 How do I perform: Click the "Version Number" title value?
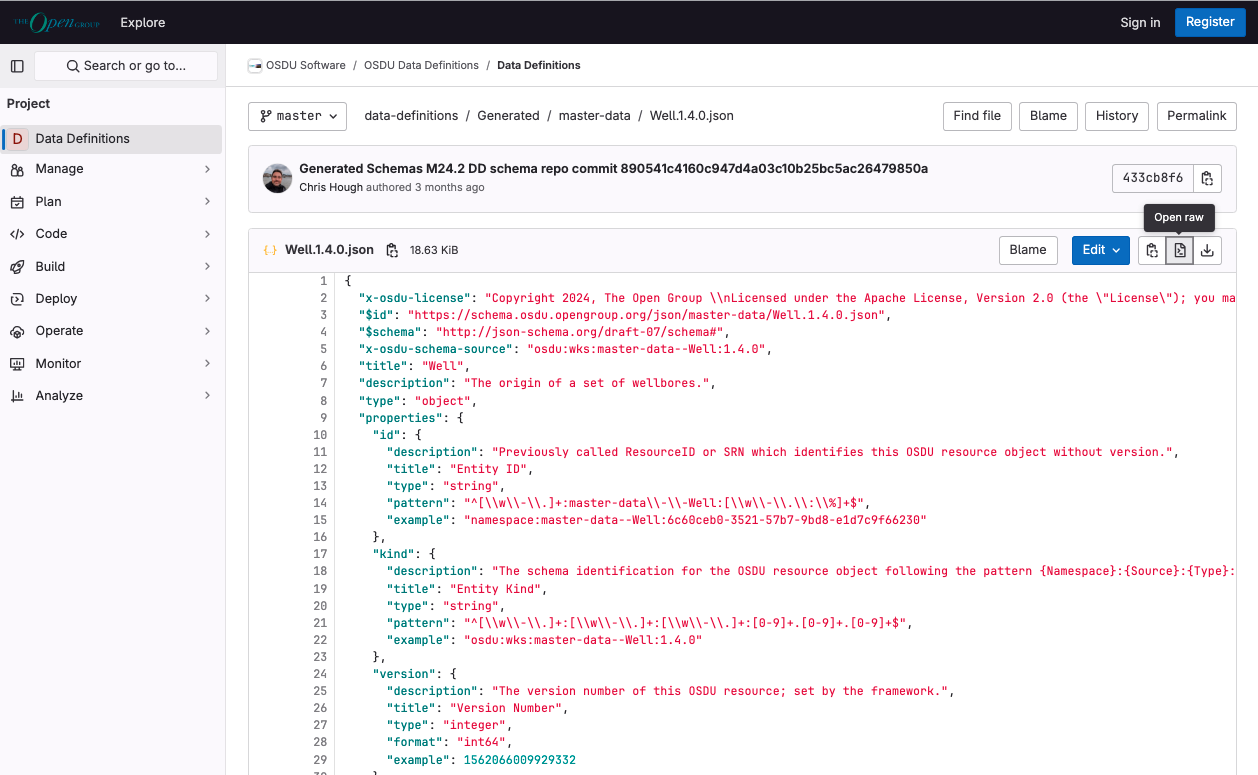[505, 708]
